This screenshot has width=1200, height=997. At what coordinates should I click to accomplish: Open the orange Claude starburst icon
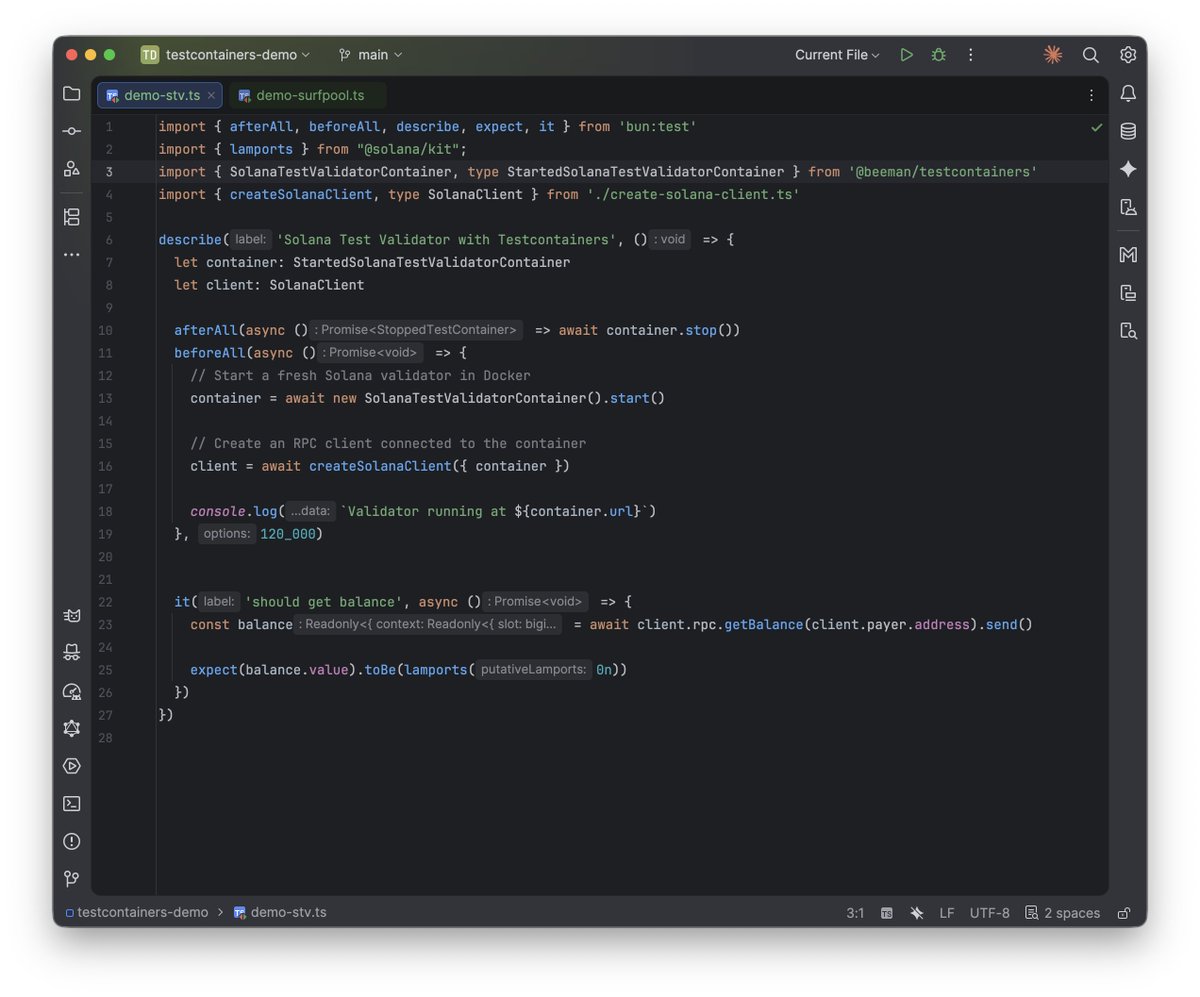tap(1052, 55)
